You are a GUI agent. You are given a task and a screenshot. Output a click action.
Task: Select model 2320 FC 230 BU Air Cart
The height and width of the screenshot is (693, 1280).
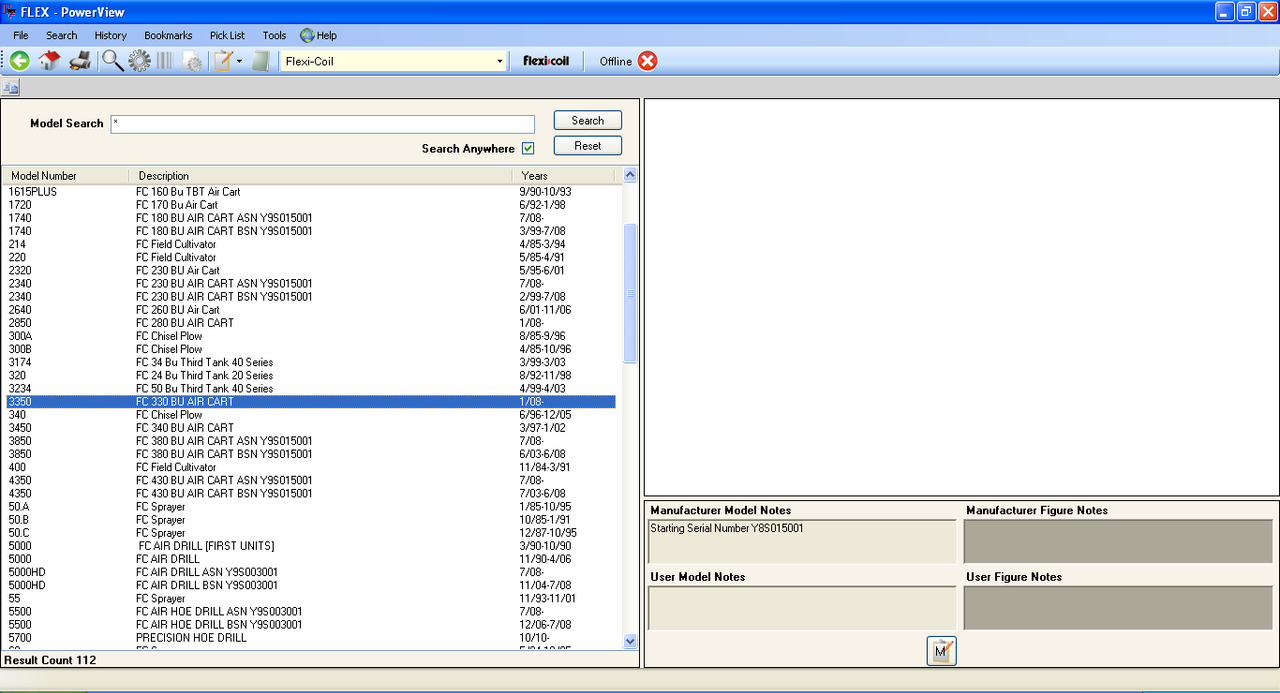point(309,270)
